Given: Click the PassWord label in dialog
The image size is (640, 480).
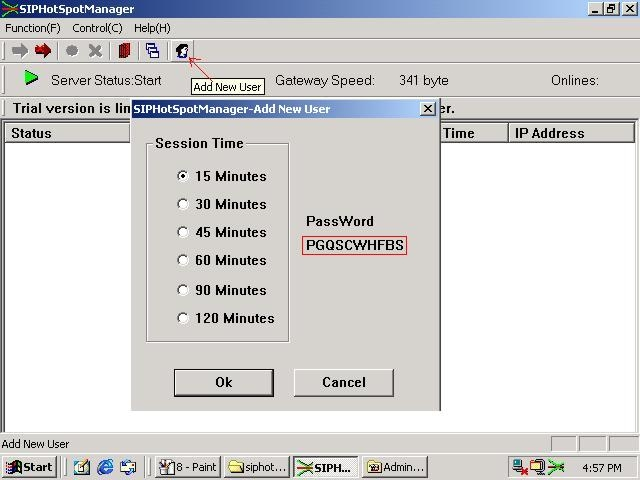Looking at the screenshot, I should 340,221.
